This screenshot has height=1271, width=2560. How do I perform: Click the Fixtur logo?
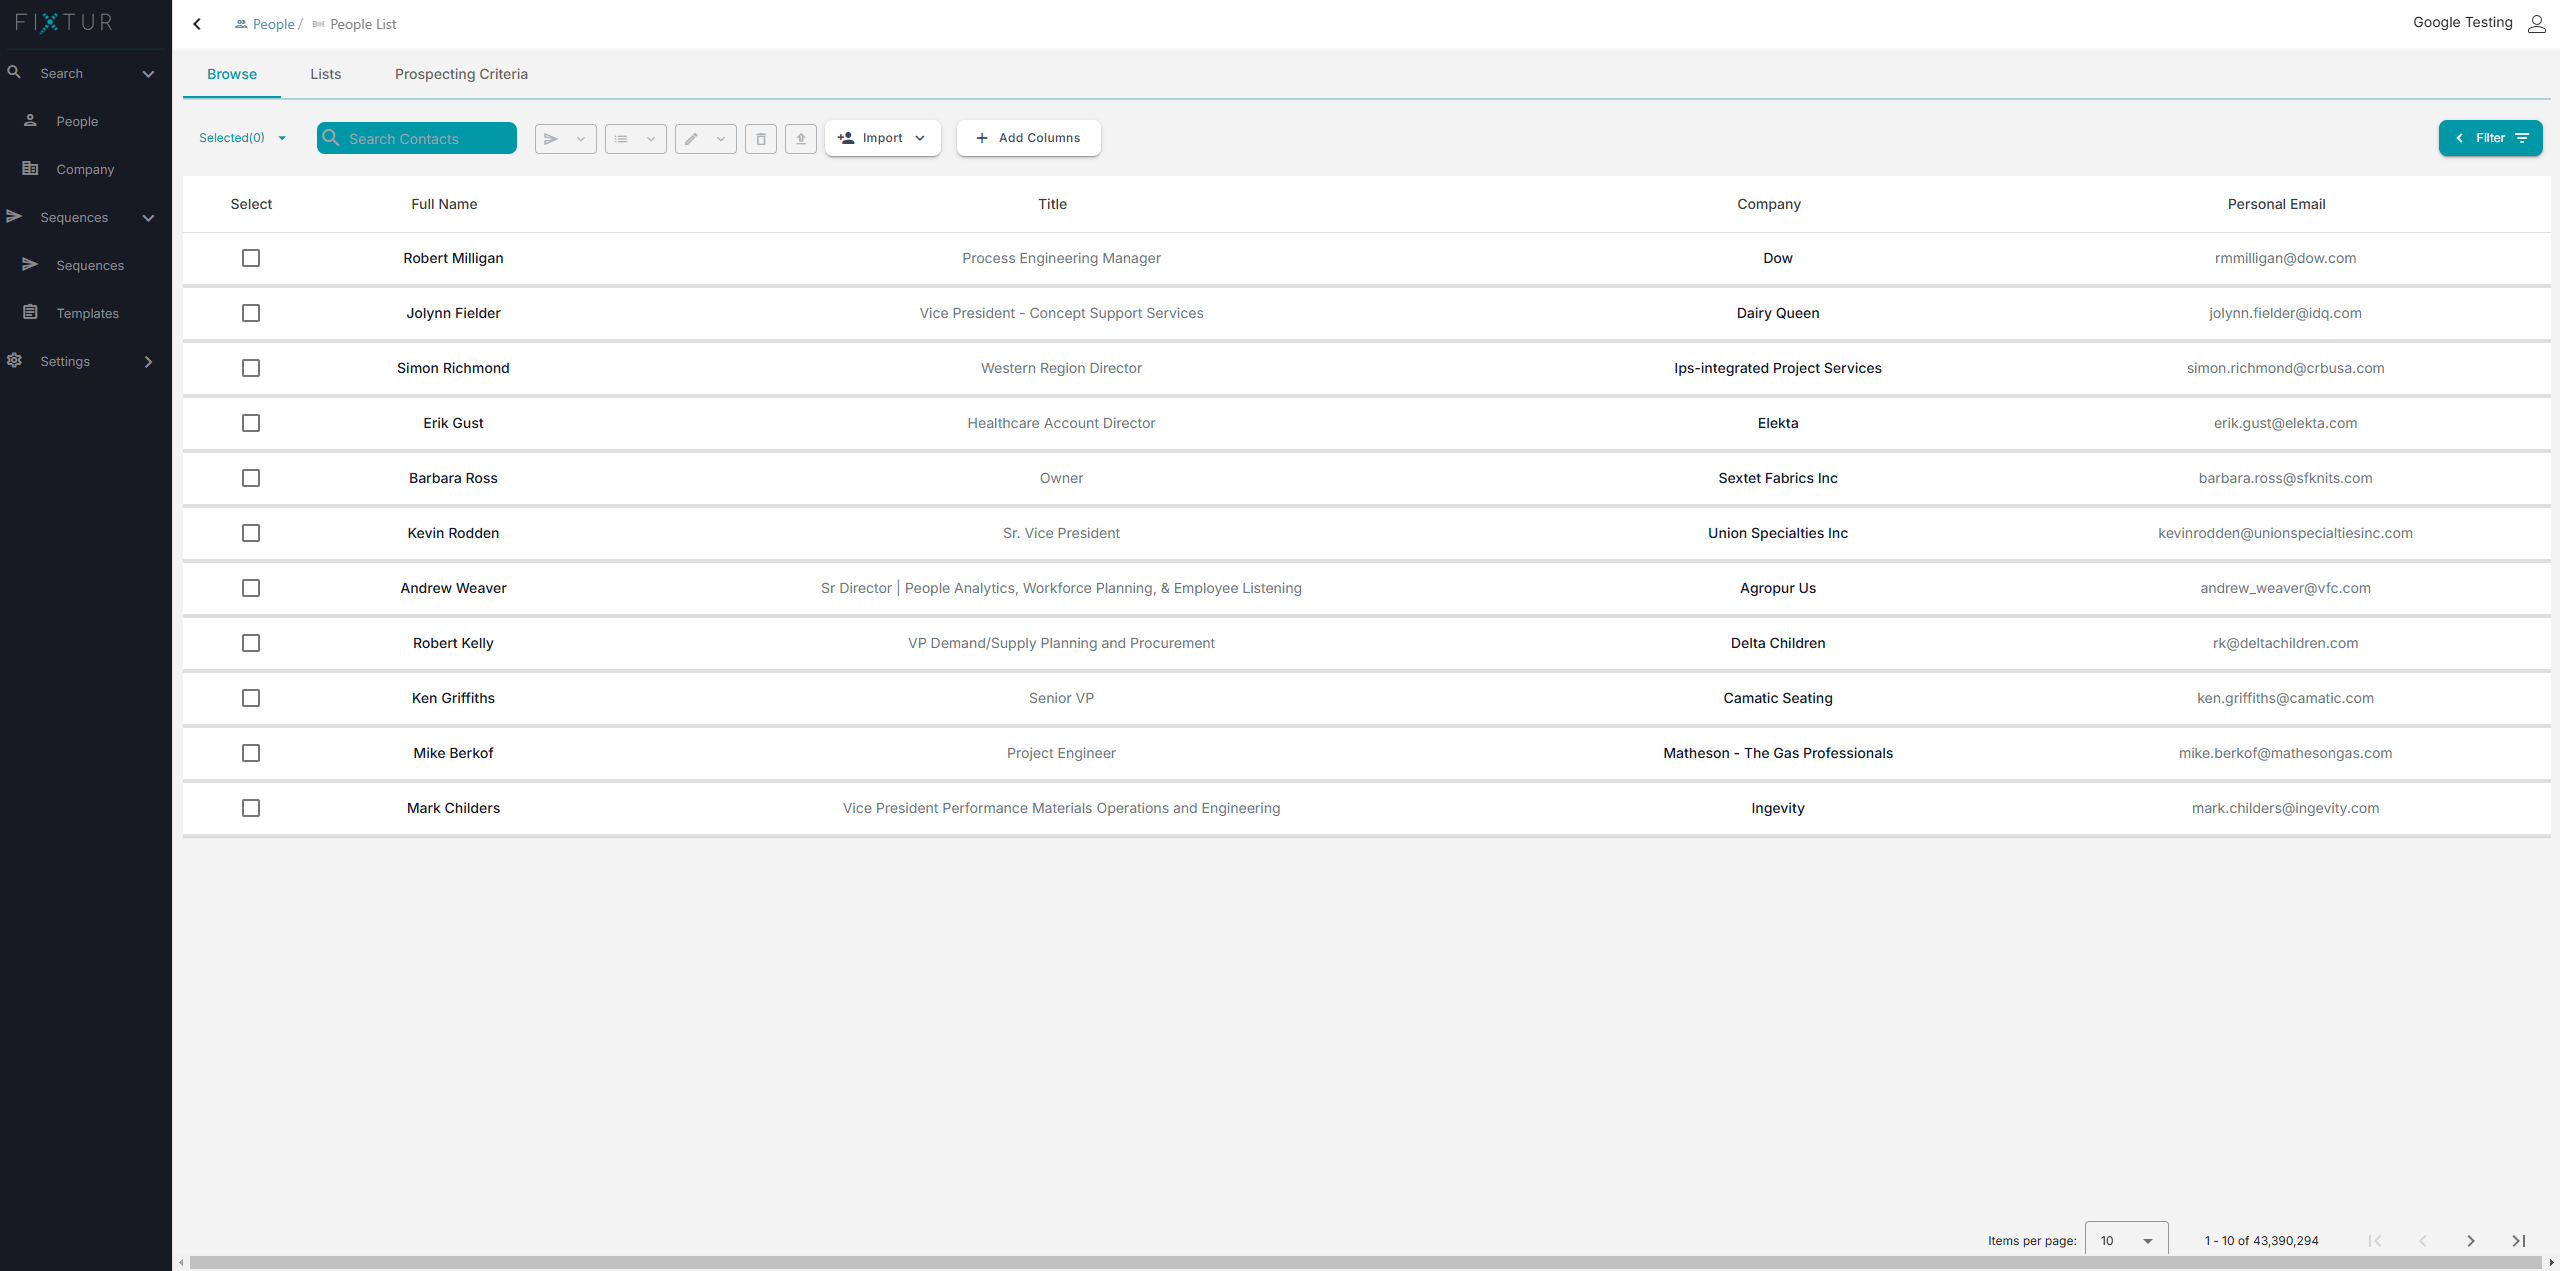[64, 22]
